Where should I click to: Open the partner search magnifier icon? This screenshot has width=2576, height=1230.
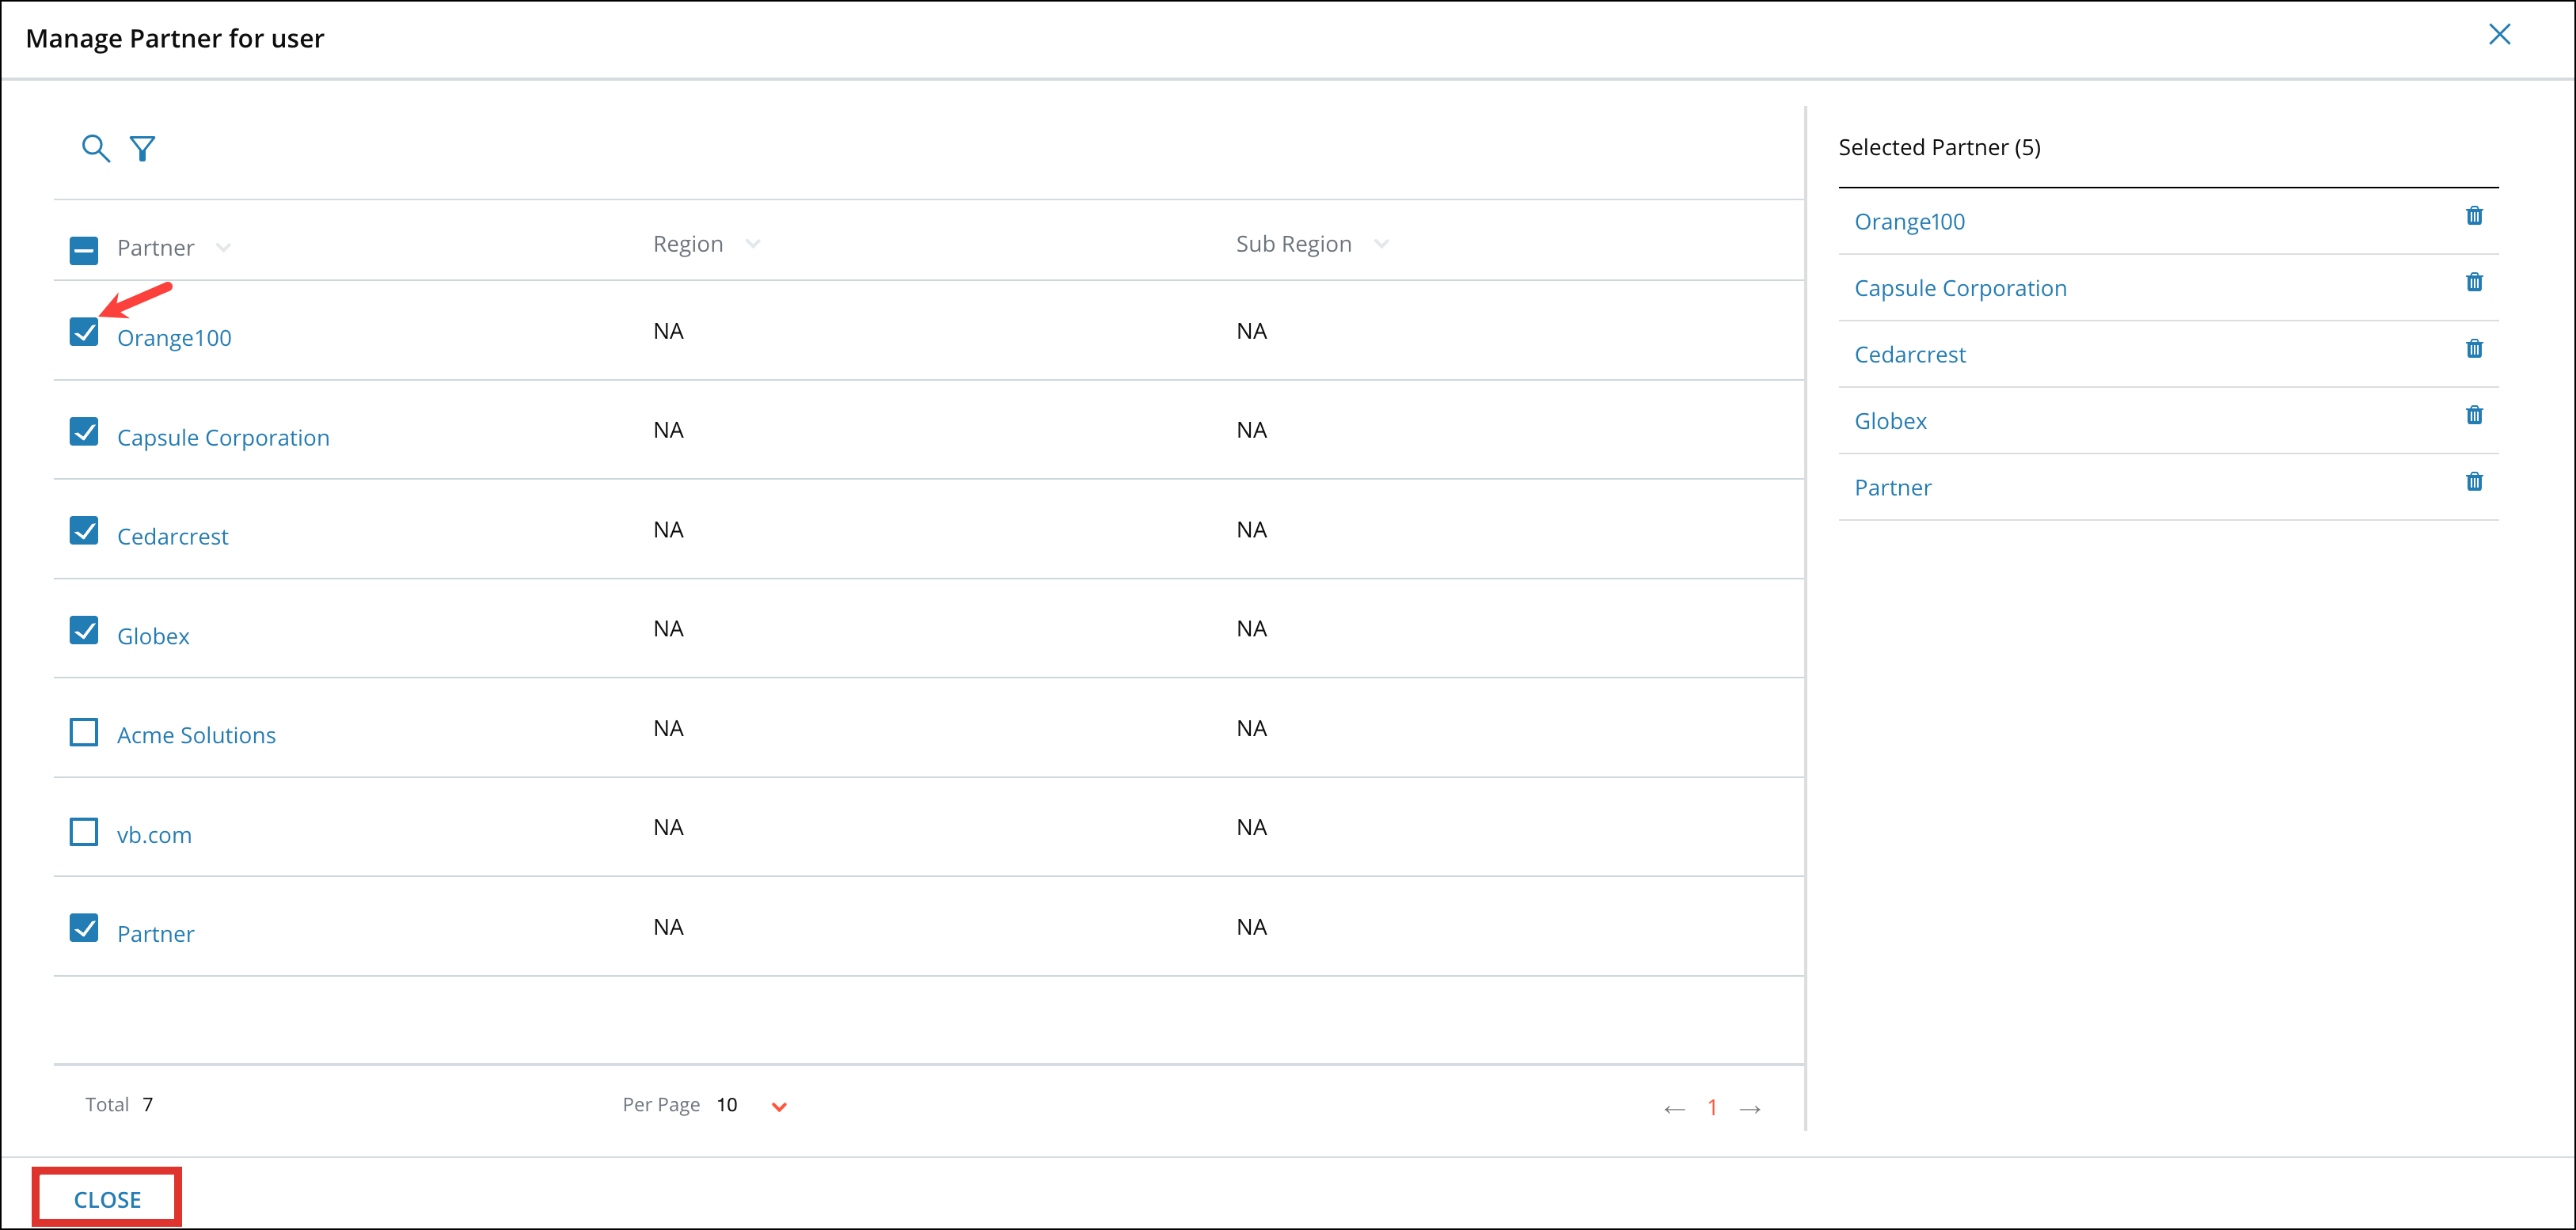(x=95, y=148)
